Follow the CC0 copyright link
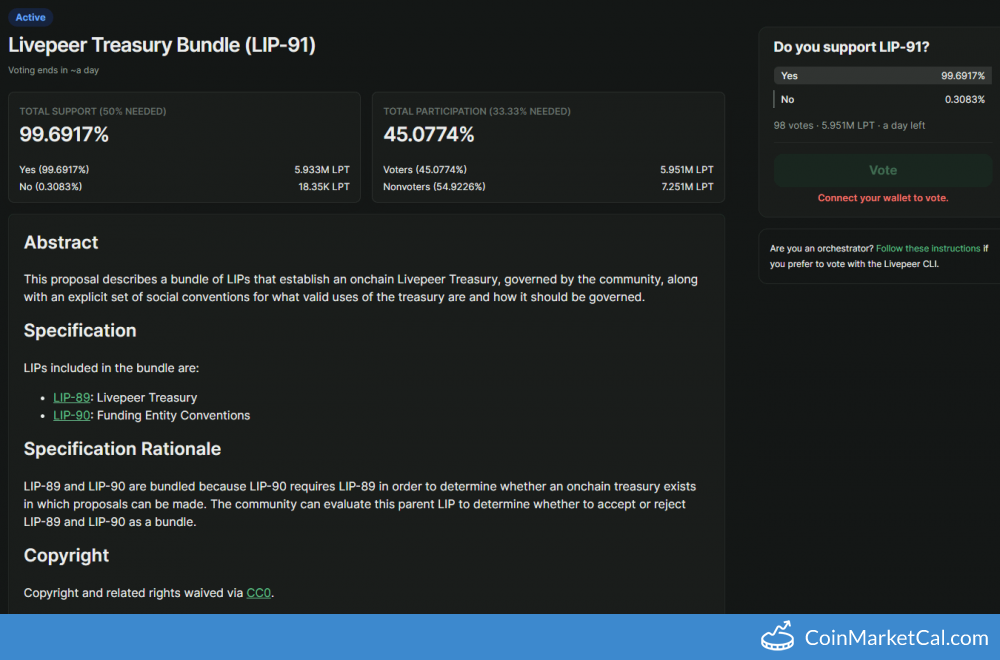 pos(258,593)
